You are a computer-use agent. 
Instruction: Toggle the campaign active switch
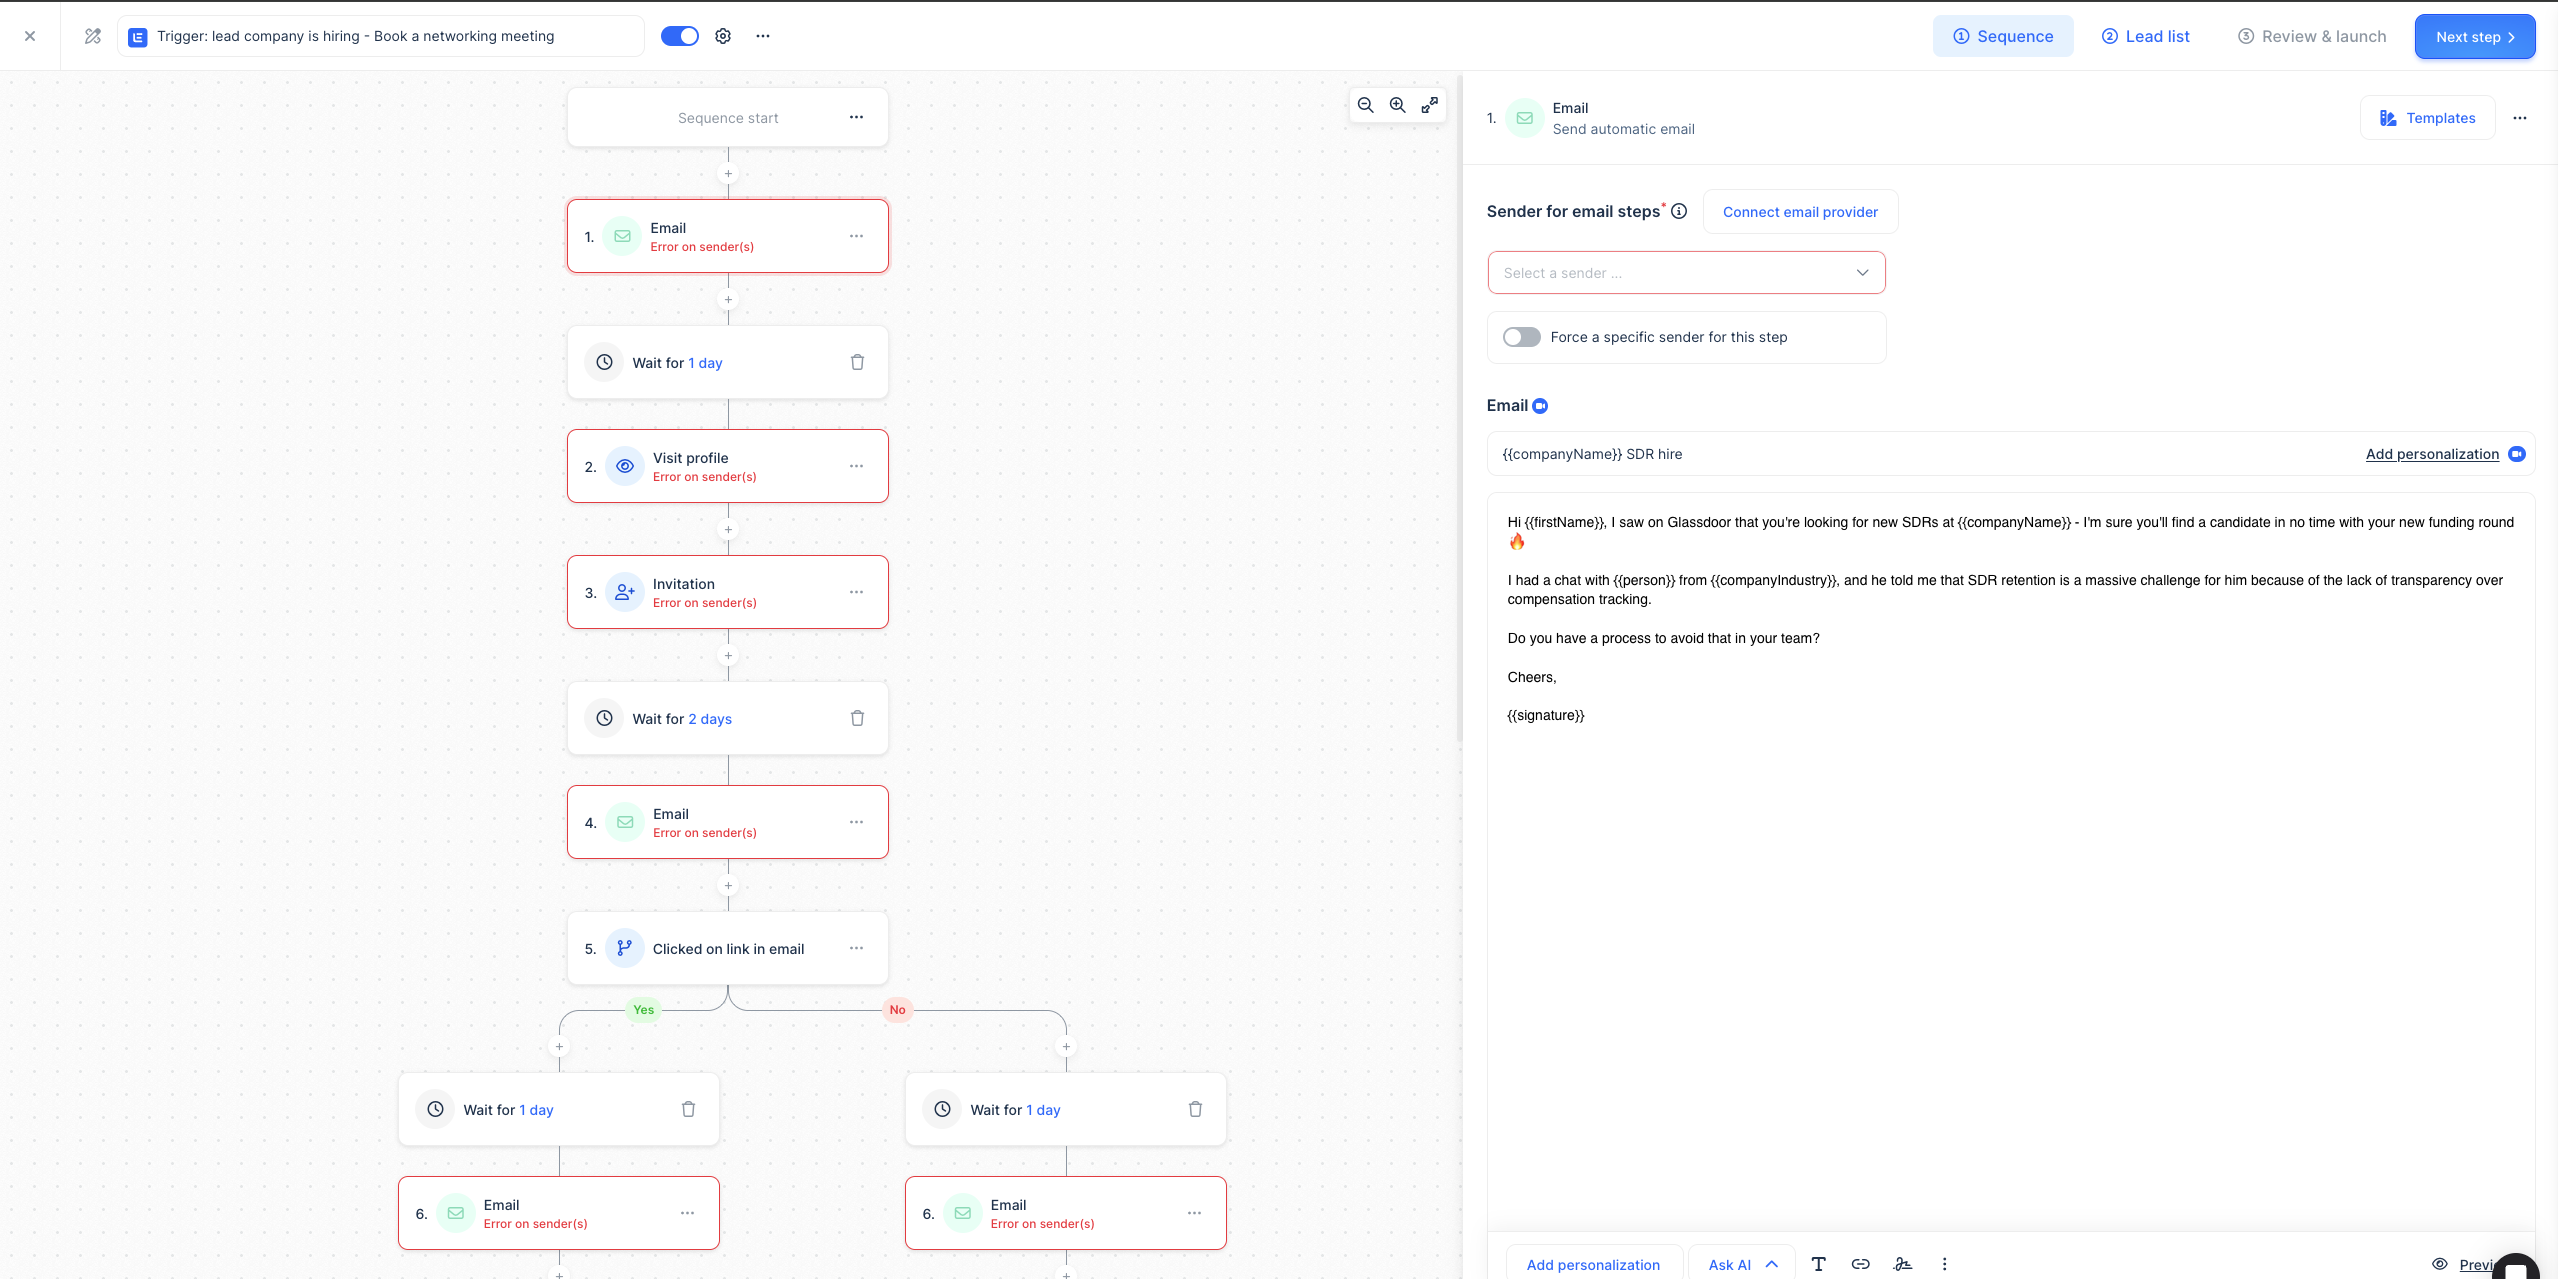click(x=680, y=36)
